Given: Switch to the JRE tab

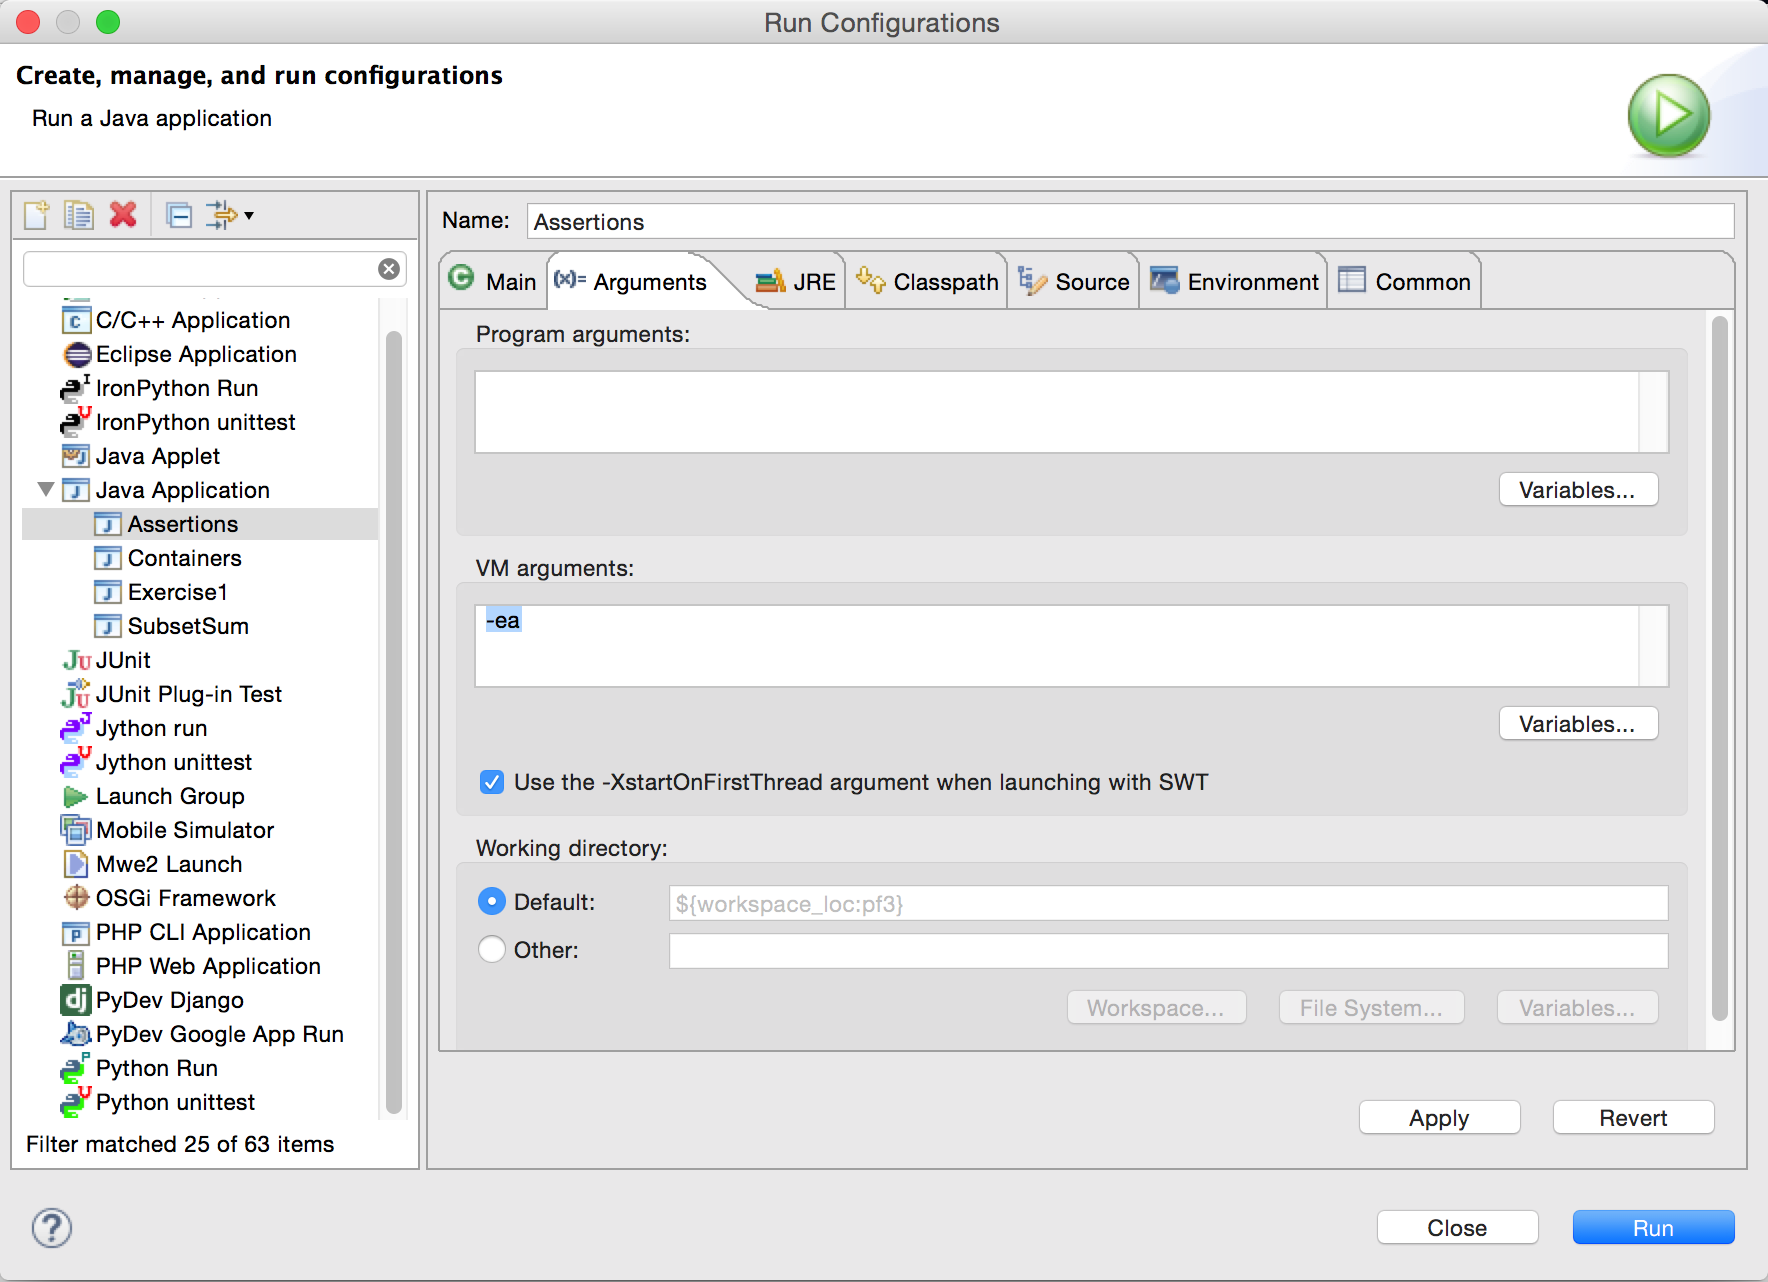Looking at the screenshot, I should (796, 281).
